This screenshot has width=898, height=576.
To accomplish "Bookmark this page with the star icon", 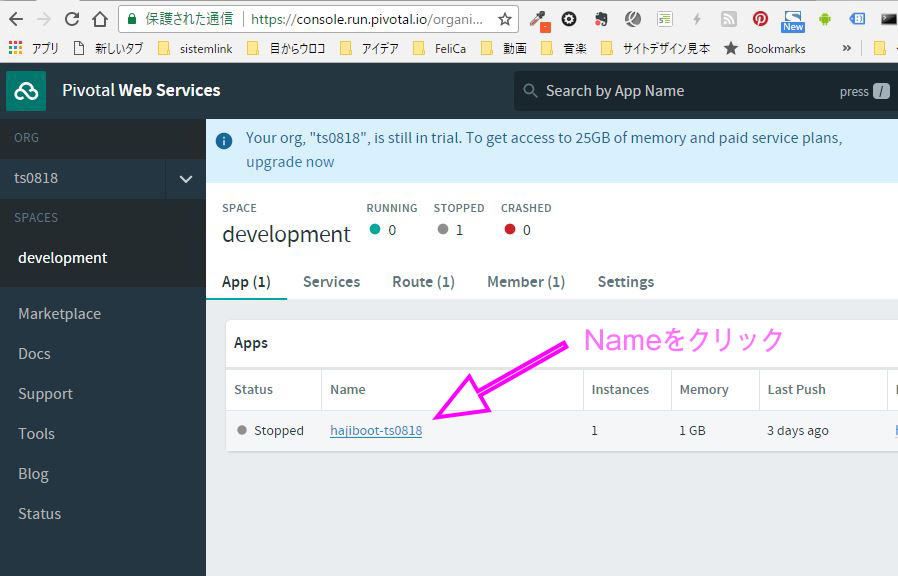I will (x=505, y=19).
